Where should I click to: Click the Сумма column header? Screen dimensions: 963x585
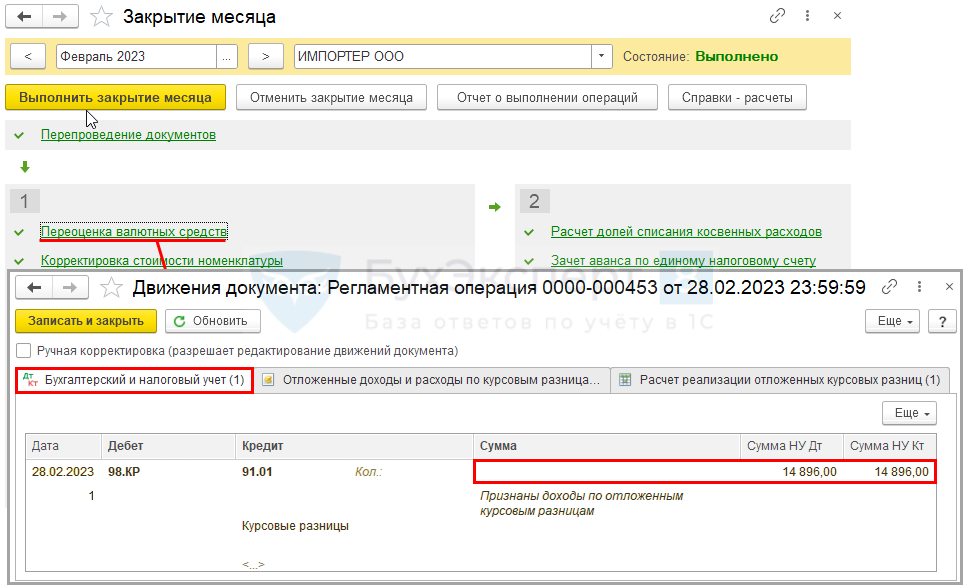tap(607, 446)
